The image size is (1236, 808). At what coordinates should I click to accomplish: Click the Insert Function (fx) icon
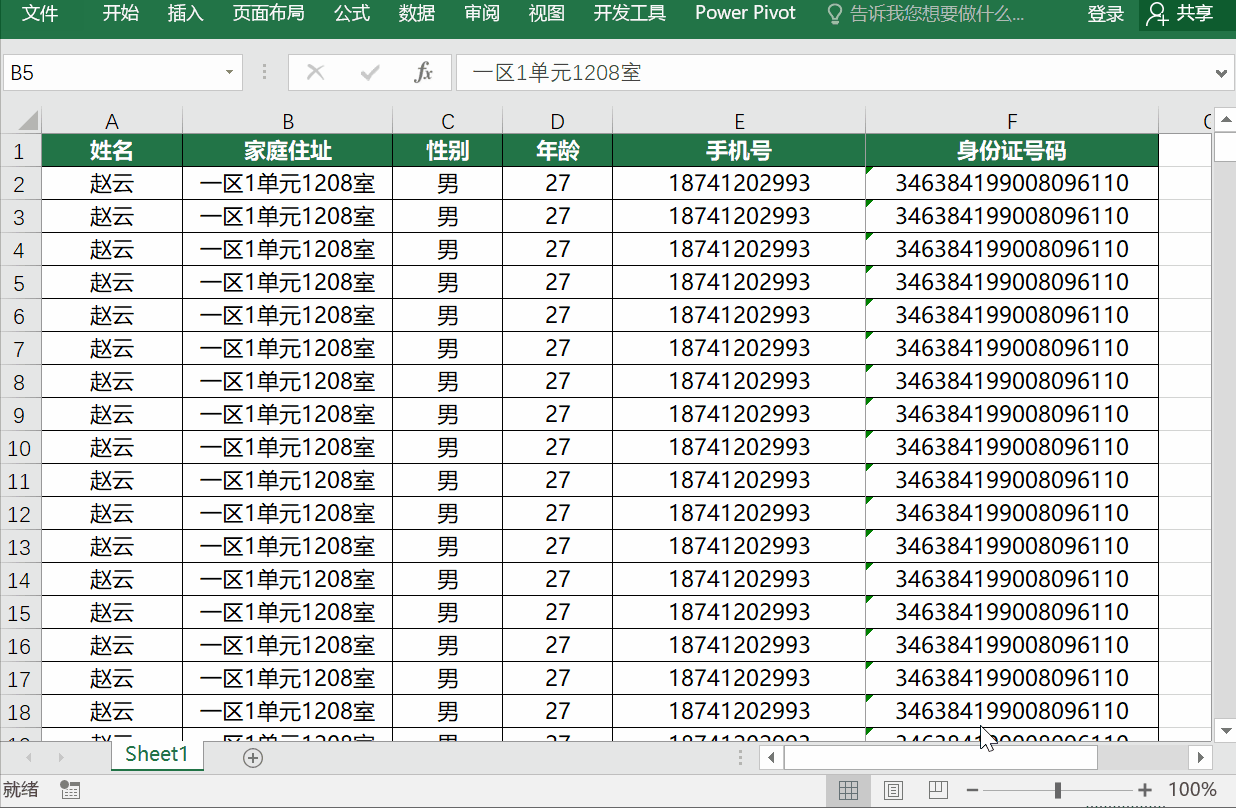[x=425, y=72]
